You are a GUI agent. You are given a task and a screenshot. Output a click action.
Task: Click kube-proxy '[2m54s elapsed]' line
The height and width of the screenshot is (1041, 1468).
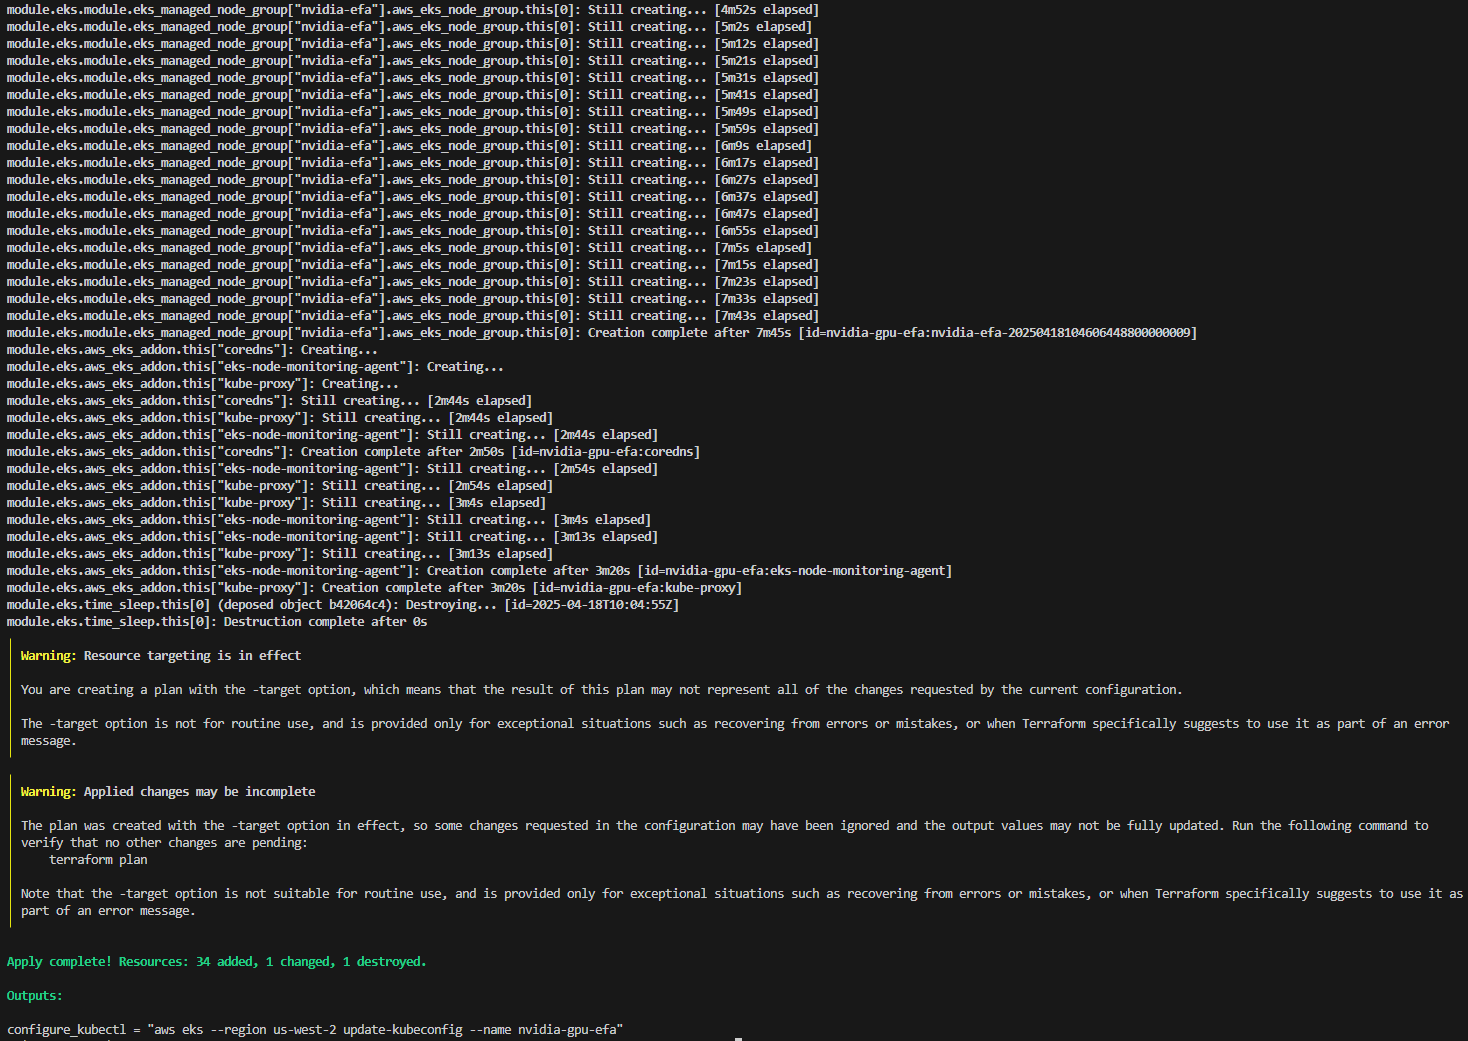(x=280, y=486)
